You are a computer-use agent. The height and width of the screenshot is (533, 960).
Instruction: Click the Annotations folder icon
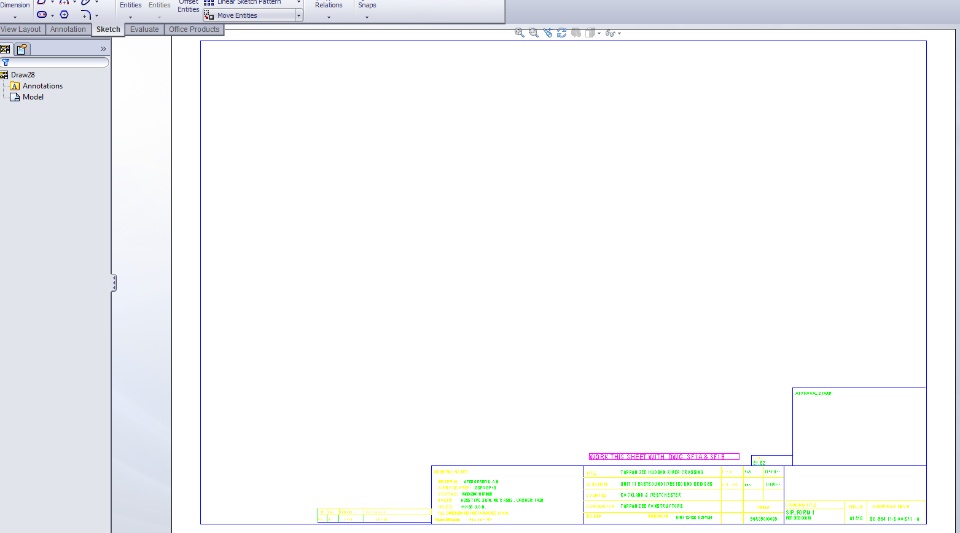[x=15, y=86]
